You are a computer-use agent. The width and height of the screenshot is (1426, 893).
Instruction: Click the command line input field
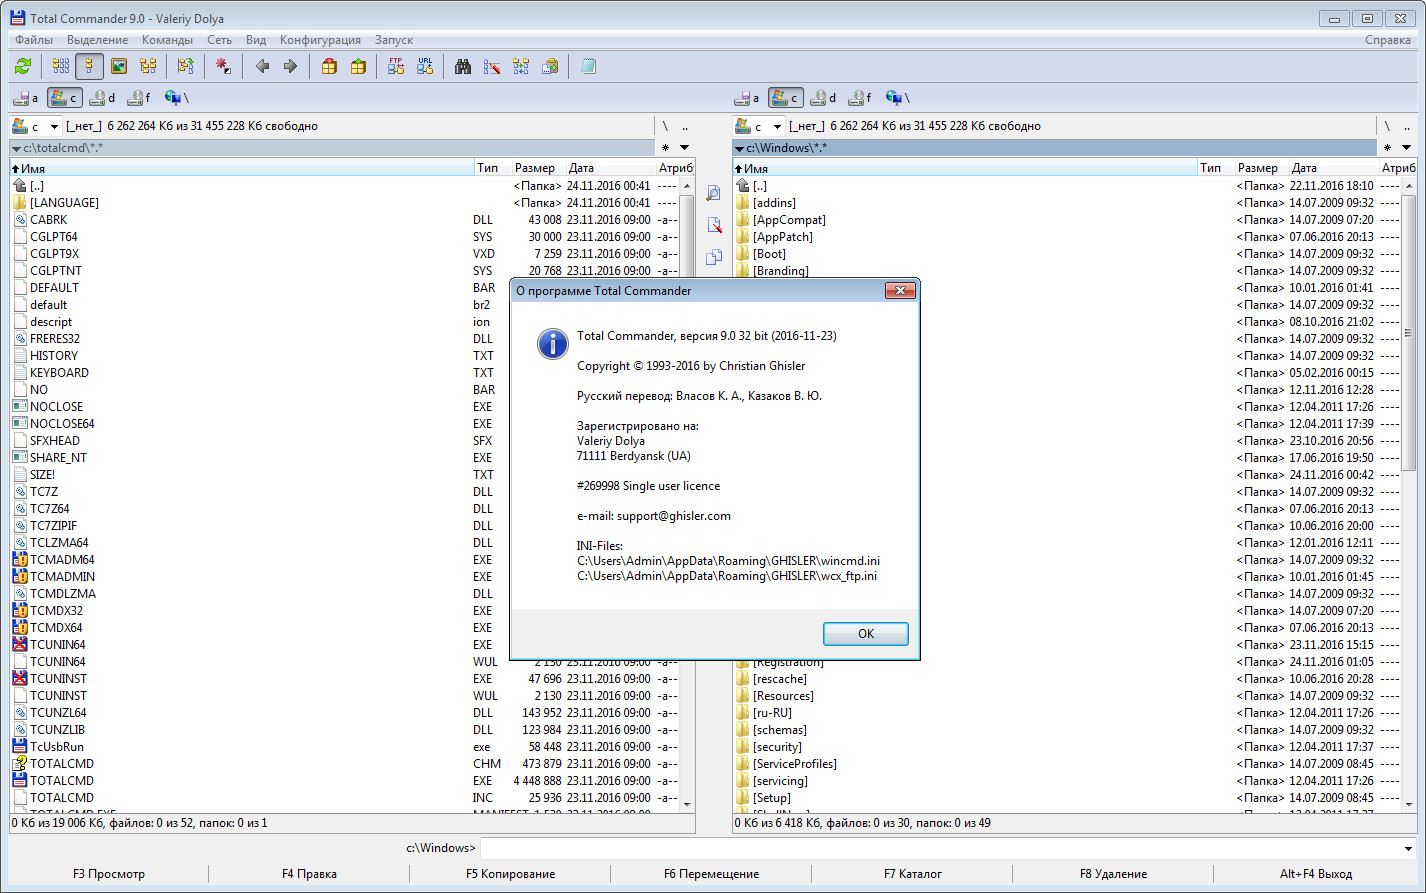pos(939,848)
